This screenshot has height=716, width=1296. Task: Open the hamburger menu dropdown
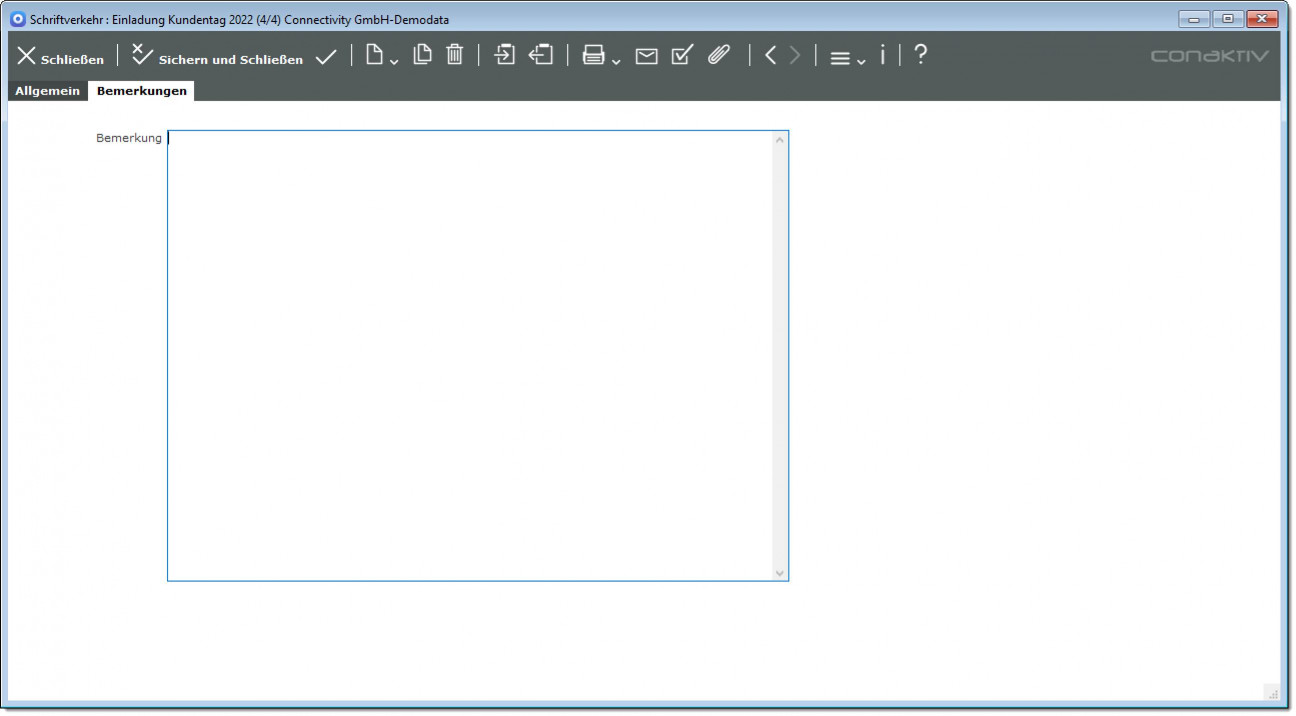847,58
